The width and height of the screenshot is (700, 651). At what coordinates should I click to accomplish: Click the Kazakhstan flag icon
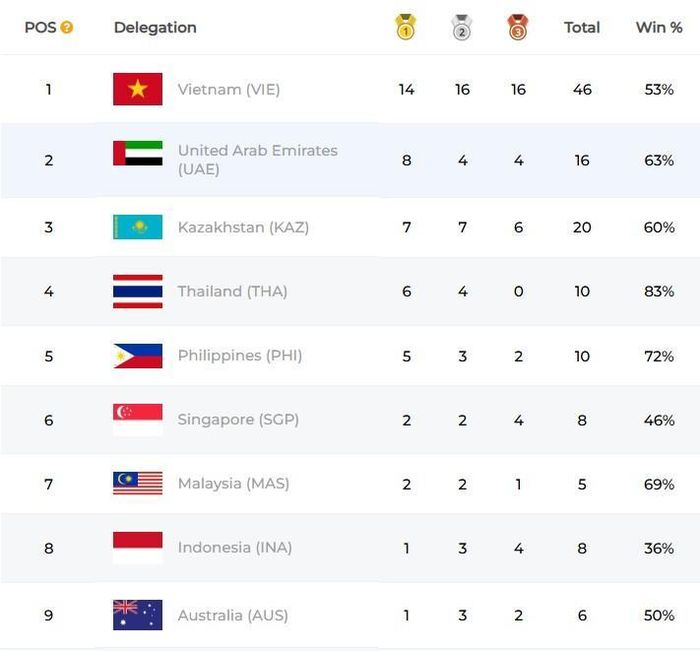[x=138, y=227]
